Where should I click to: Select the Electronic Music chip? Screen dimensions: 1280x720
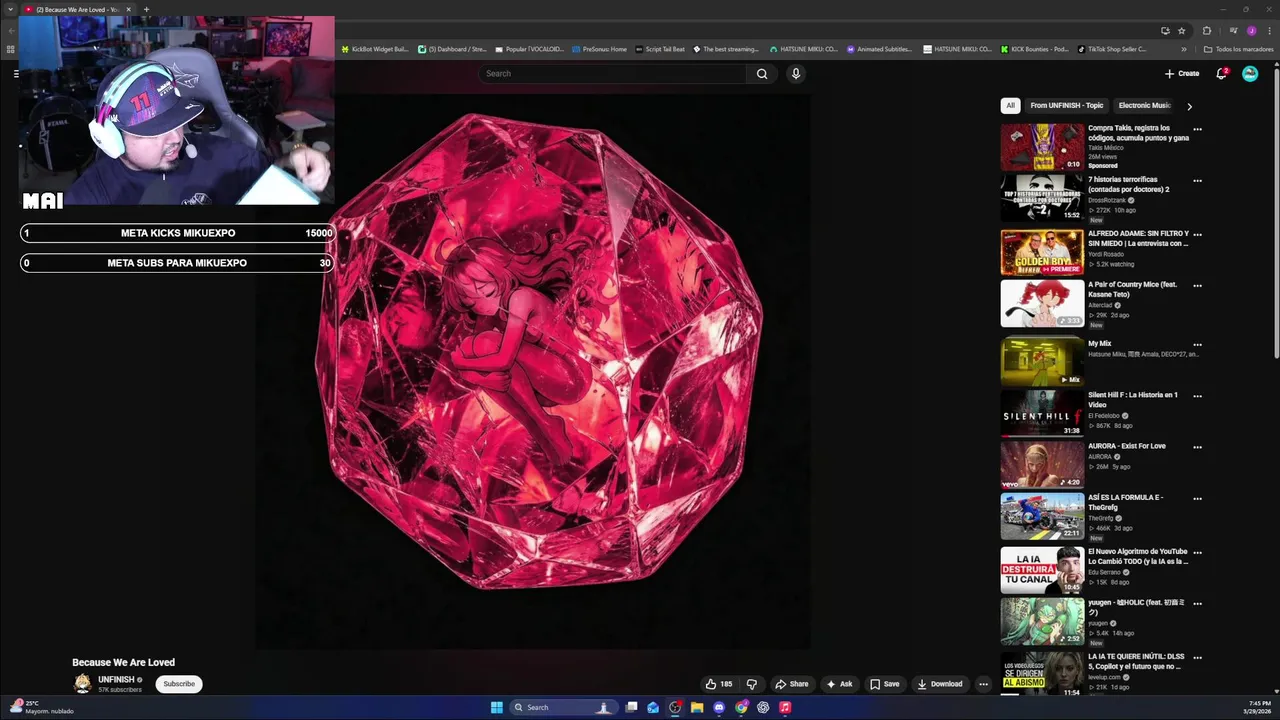(x=1144, y=106)
